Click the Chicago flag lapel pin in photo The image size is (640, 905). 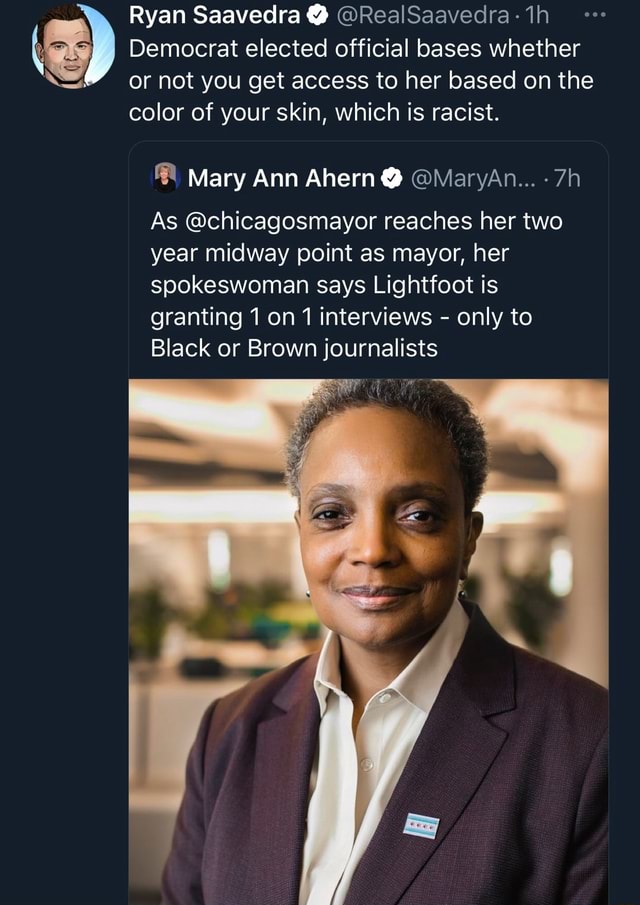click(x=421, y=825)
